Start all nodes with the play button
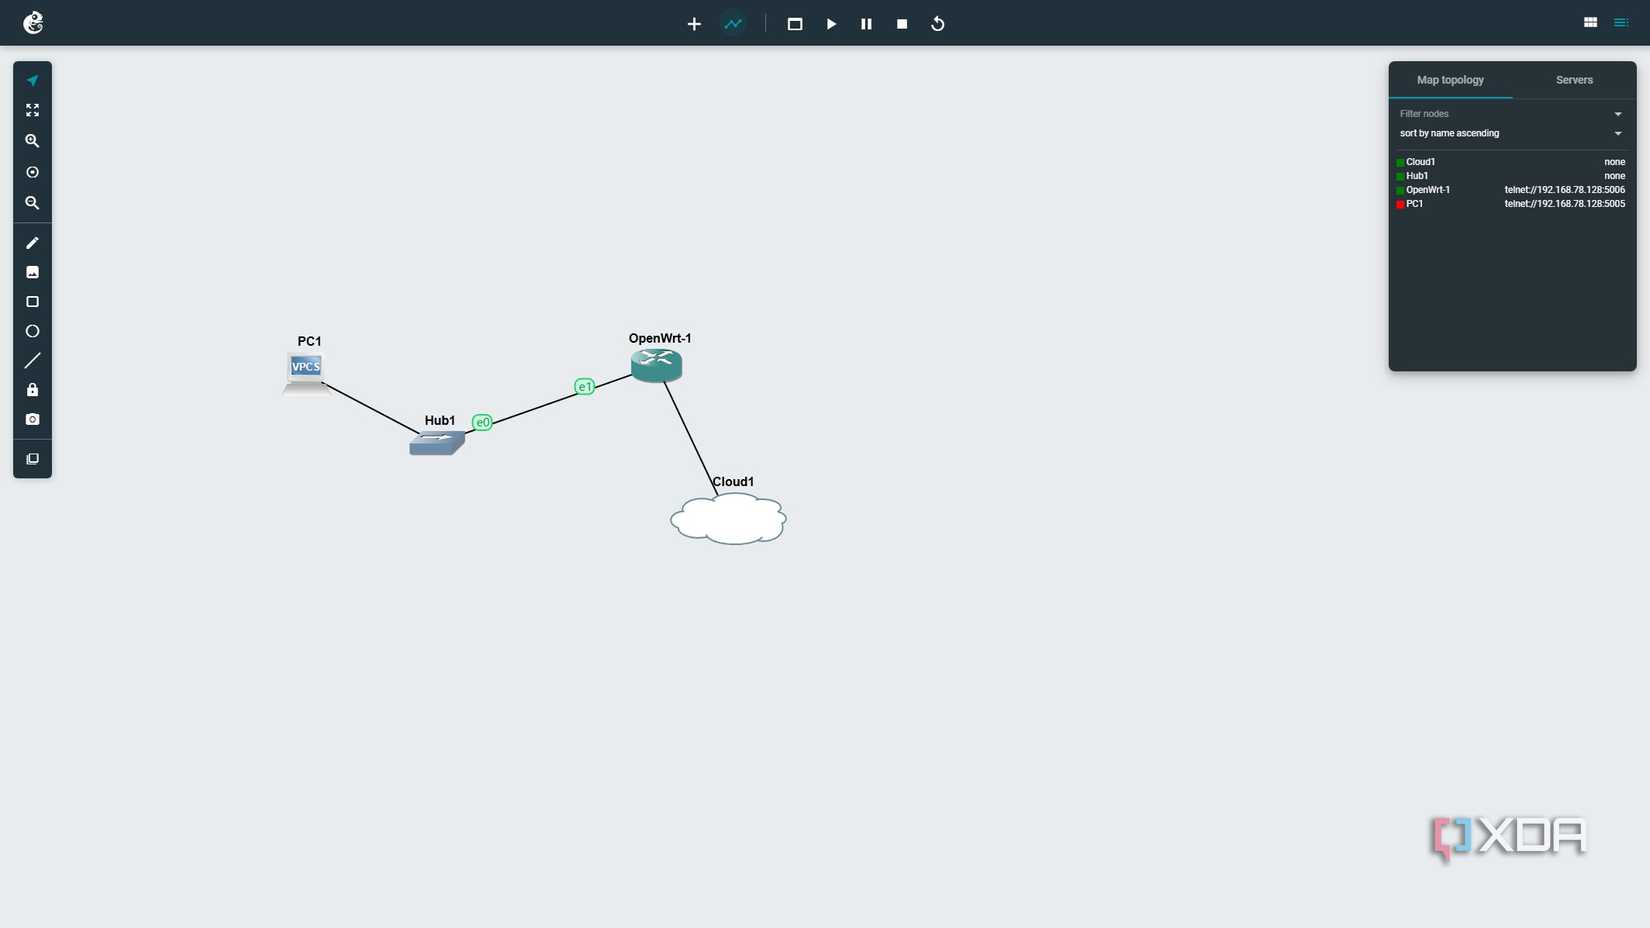This screenshot has width=1650, height=928. [831, 23]
